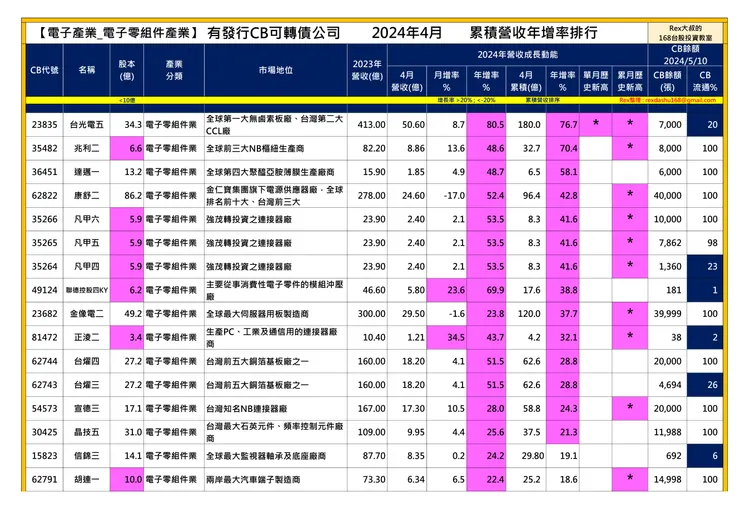
Task: Select CB code 15823
Action: point(44,456)
